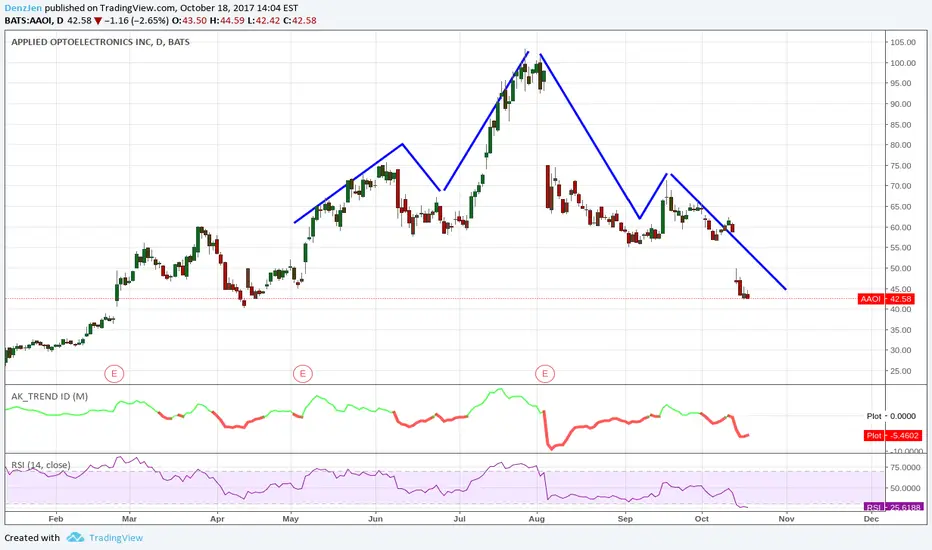Click the August earnings E marker
The image size is (932, 550).
pyautogui.click(x=544, y=373)
